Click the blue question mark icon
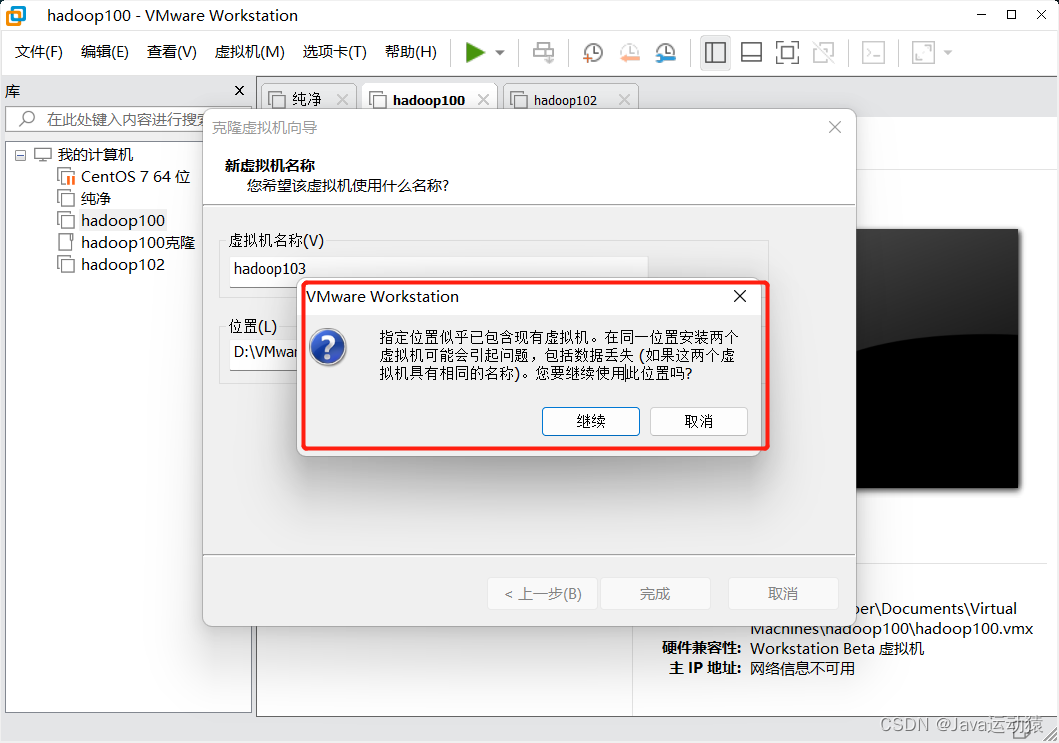This screenshot has height=743, width=1059. 328,347
